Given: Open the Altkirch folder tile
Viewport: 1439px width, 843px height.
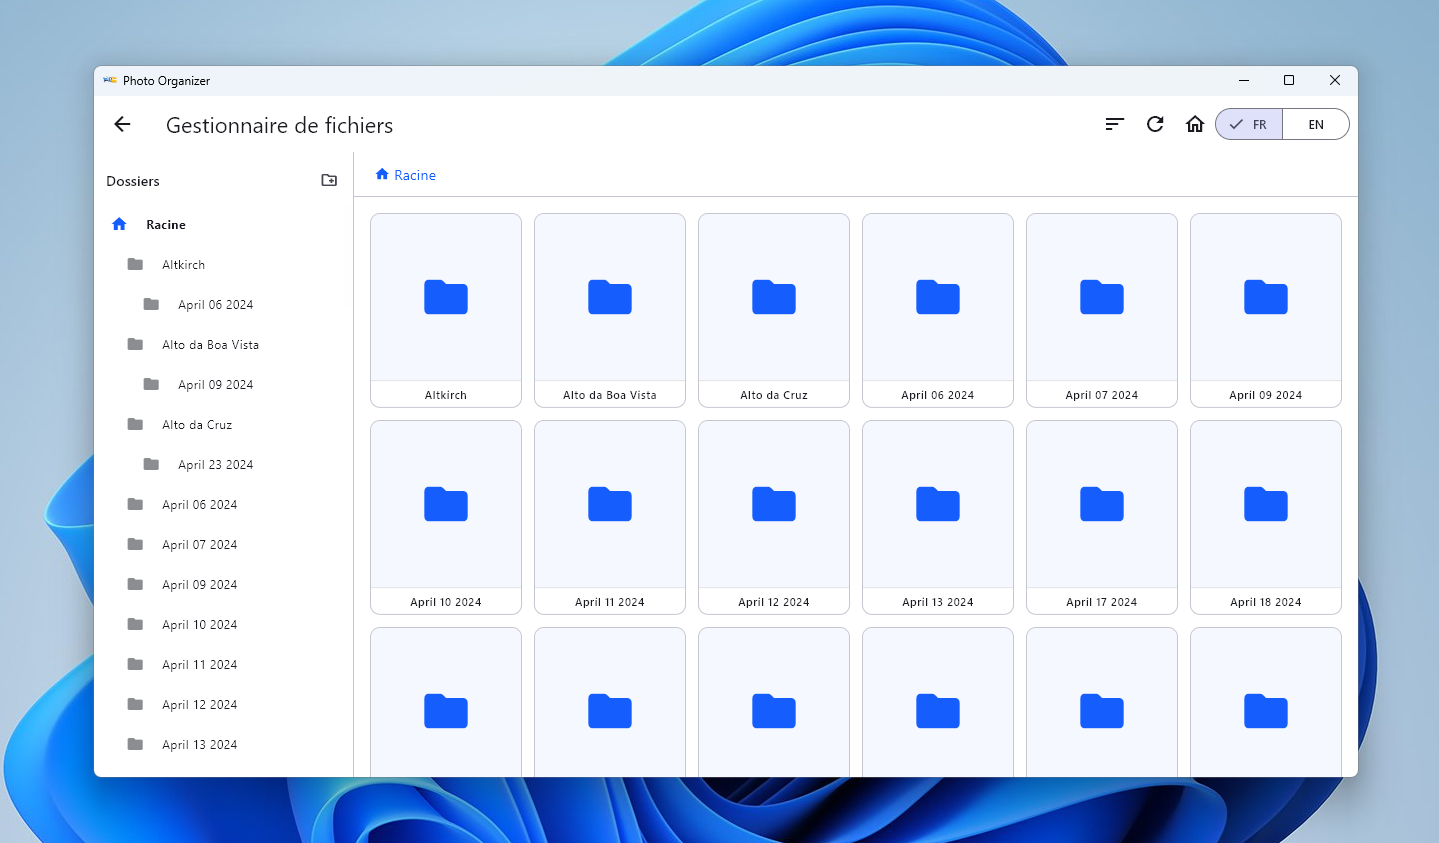Looking at the screenshot, I should [446, 309].
